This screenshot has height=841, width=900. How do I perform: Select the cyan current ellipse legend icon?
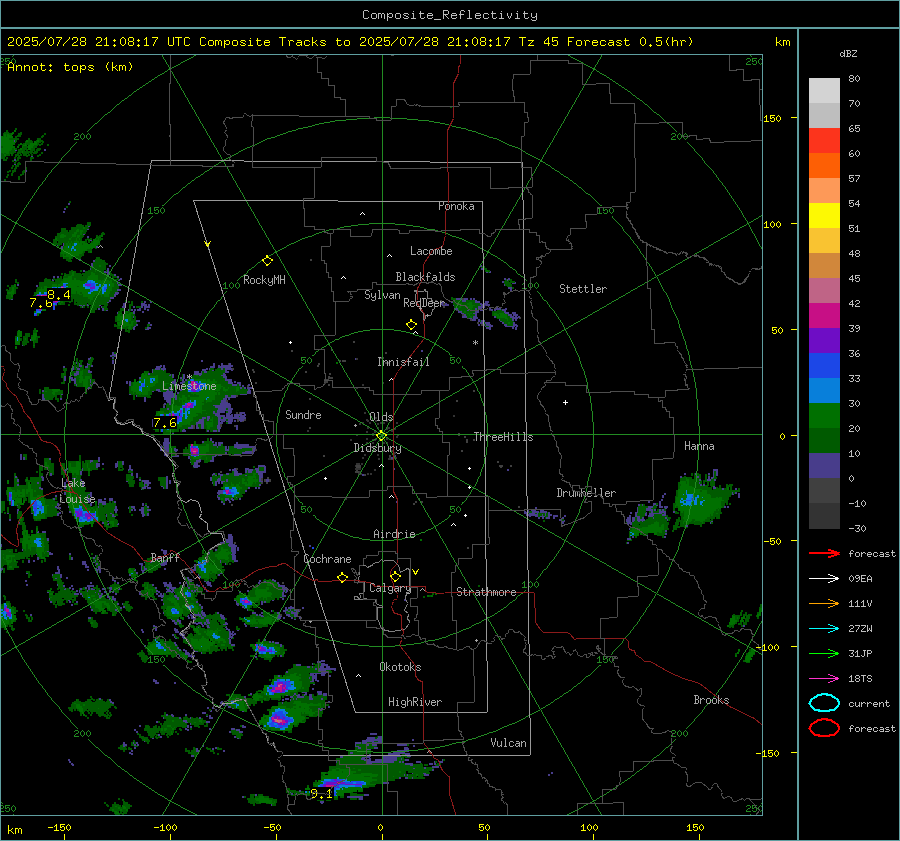click(x=824, y=703)
